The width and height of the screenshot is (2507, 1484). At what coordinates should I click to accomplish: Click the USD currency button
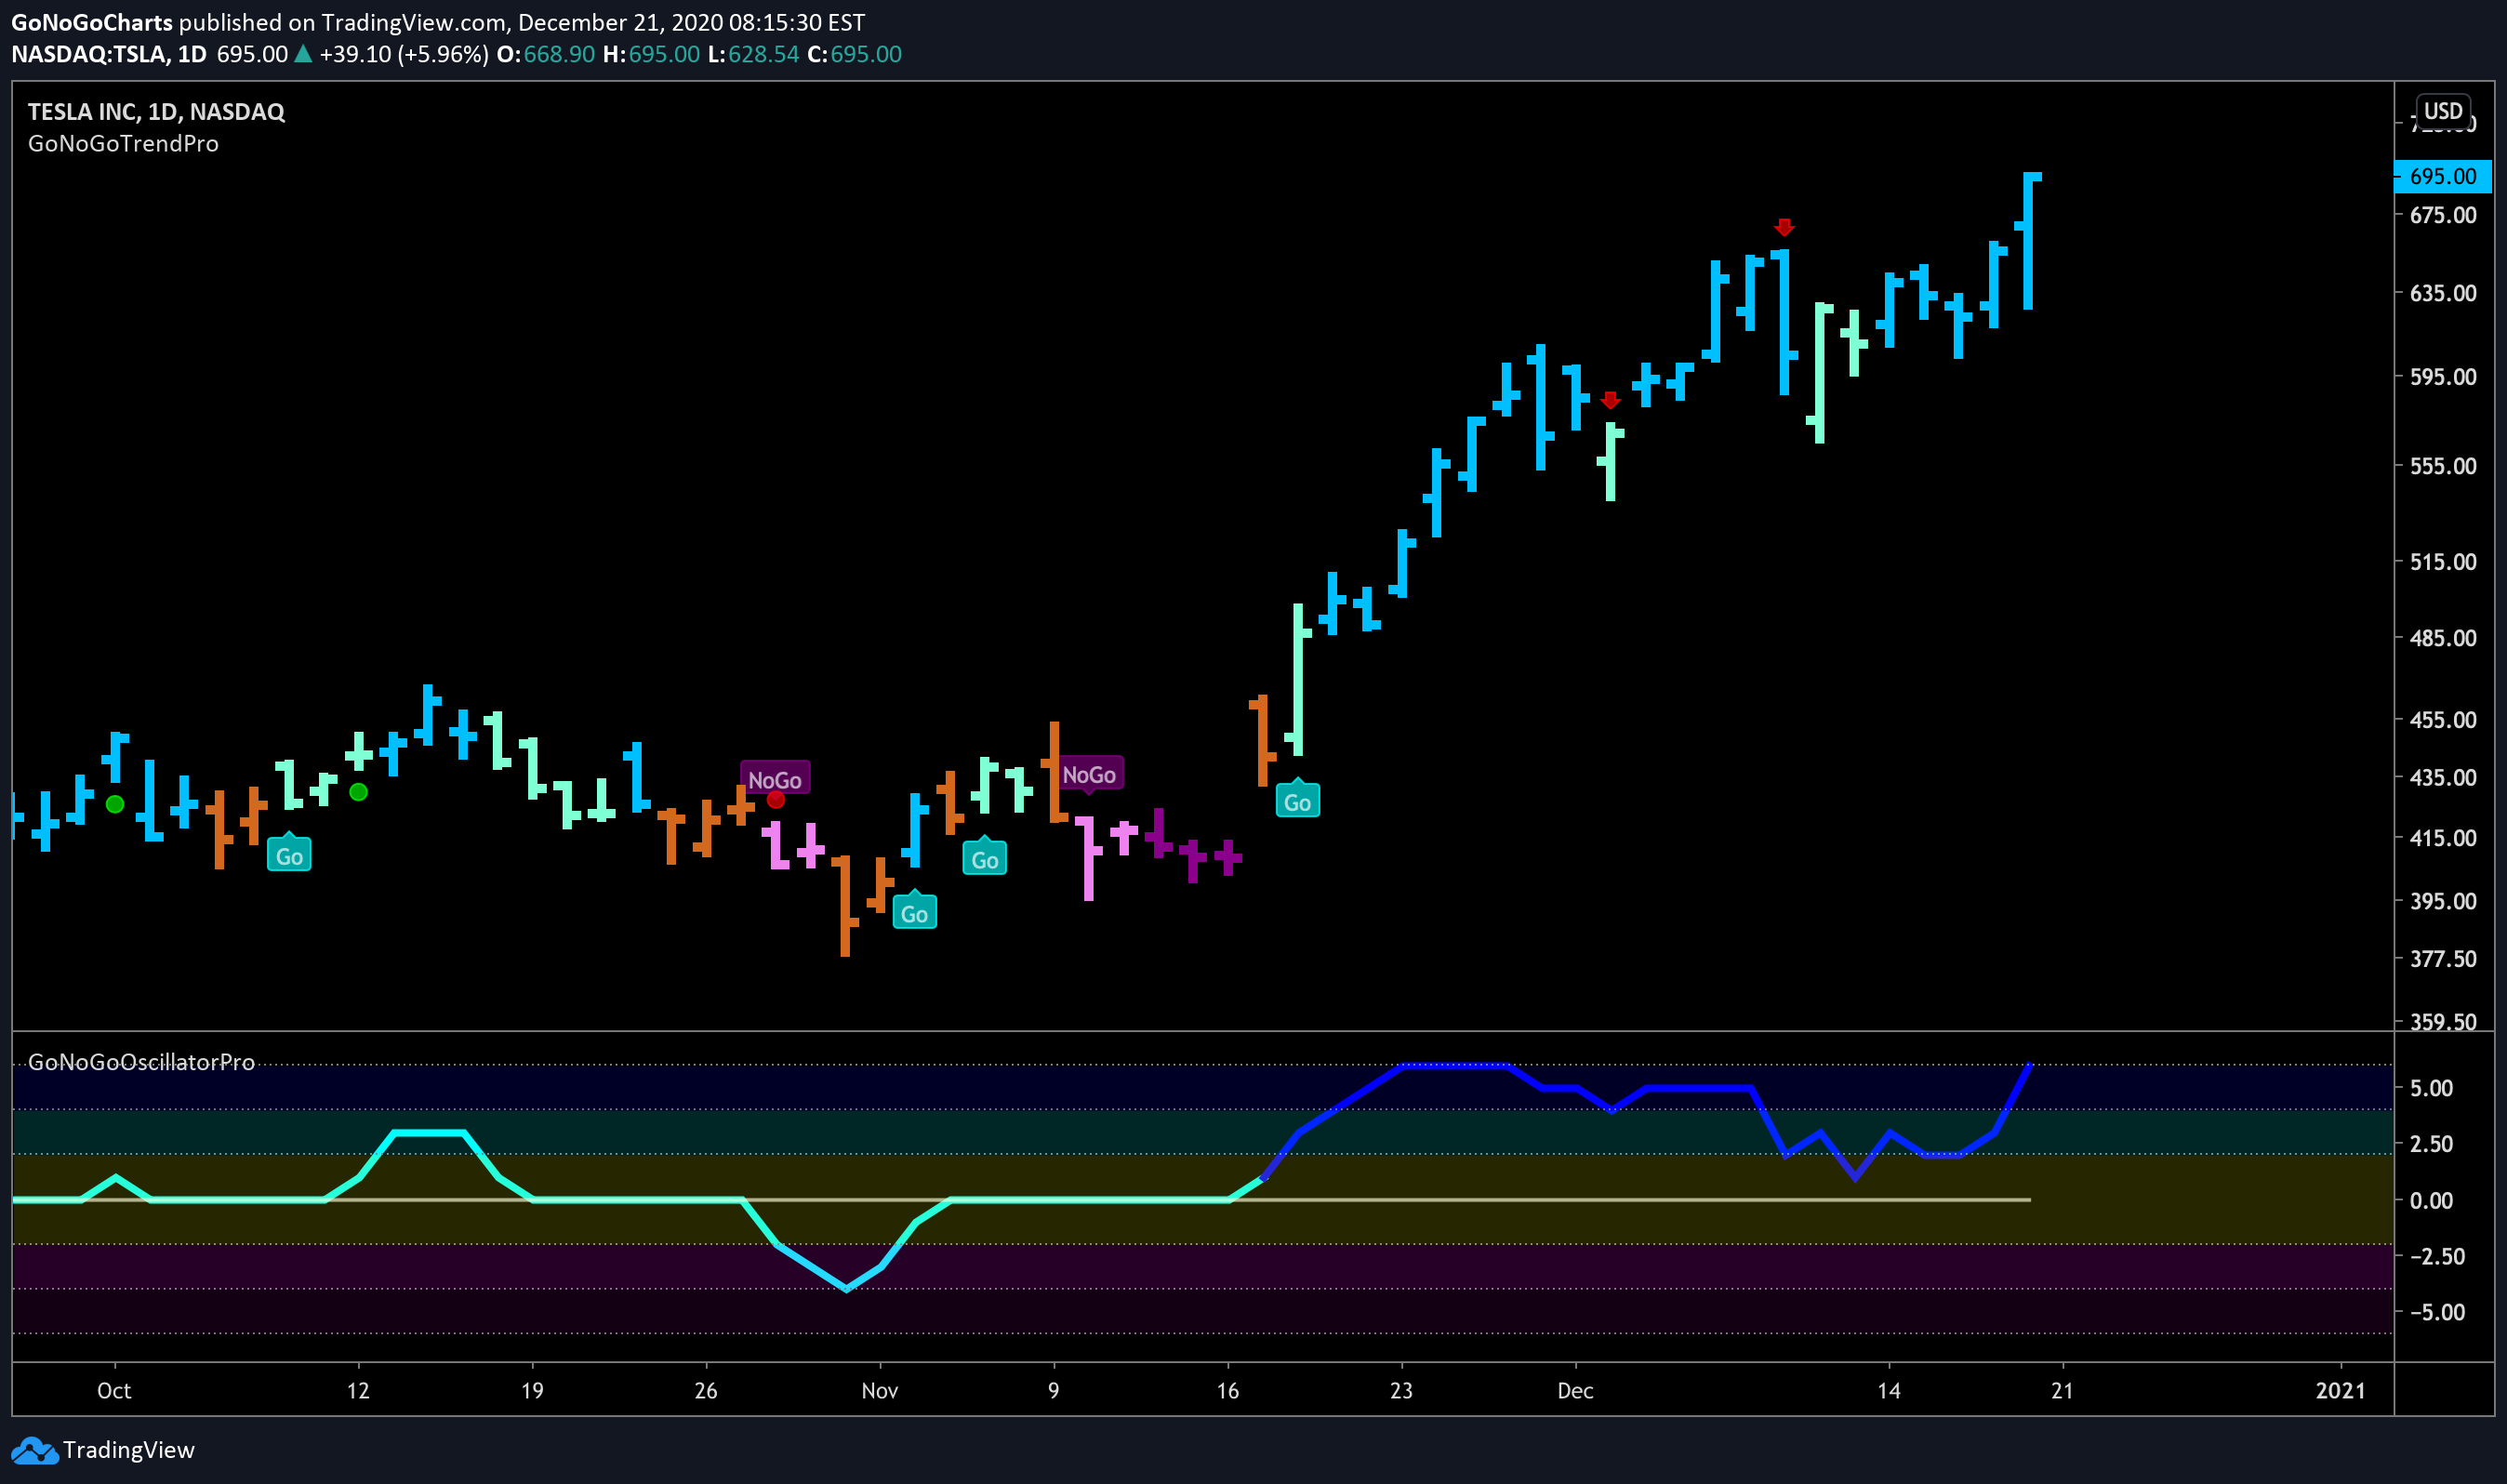click(2442, 111)
